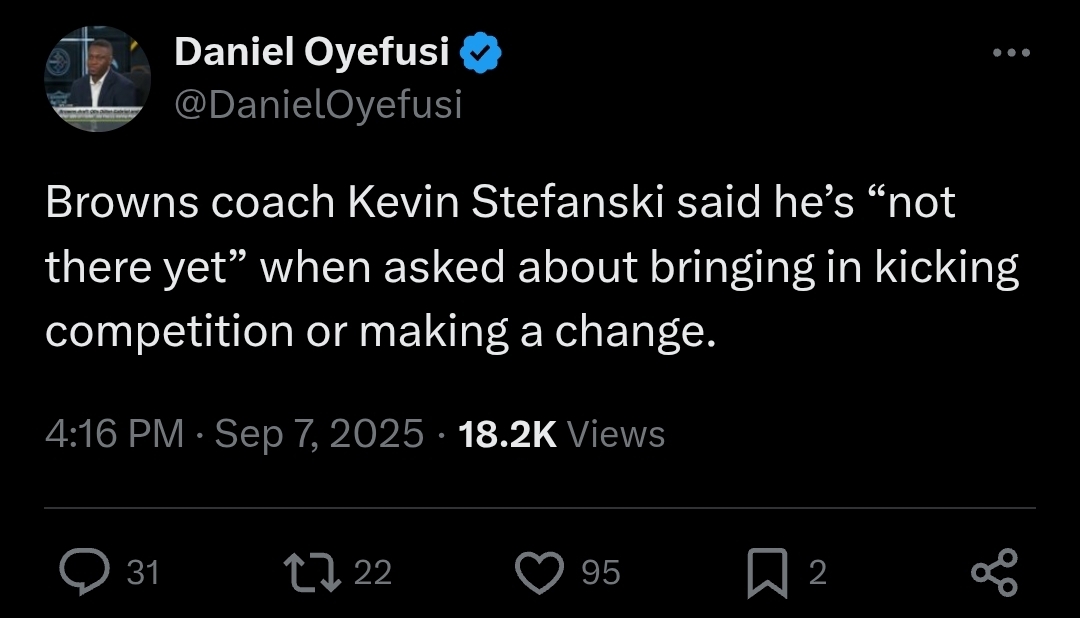1080x618 pixels.
Task: Like the tweet with the heart icon
Action: coord(541,571)
